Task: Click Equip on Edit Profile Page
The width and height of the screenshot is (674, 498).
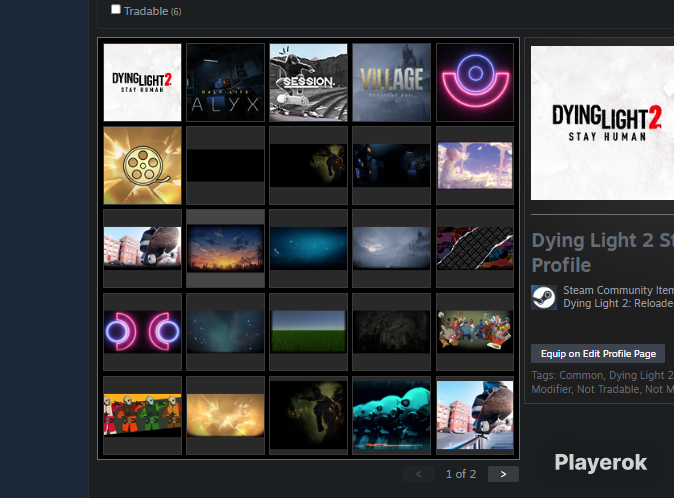Action: coord(598,354)
